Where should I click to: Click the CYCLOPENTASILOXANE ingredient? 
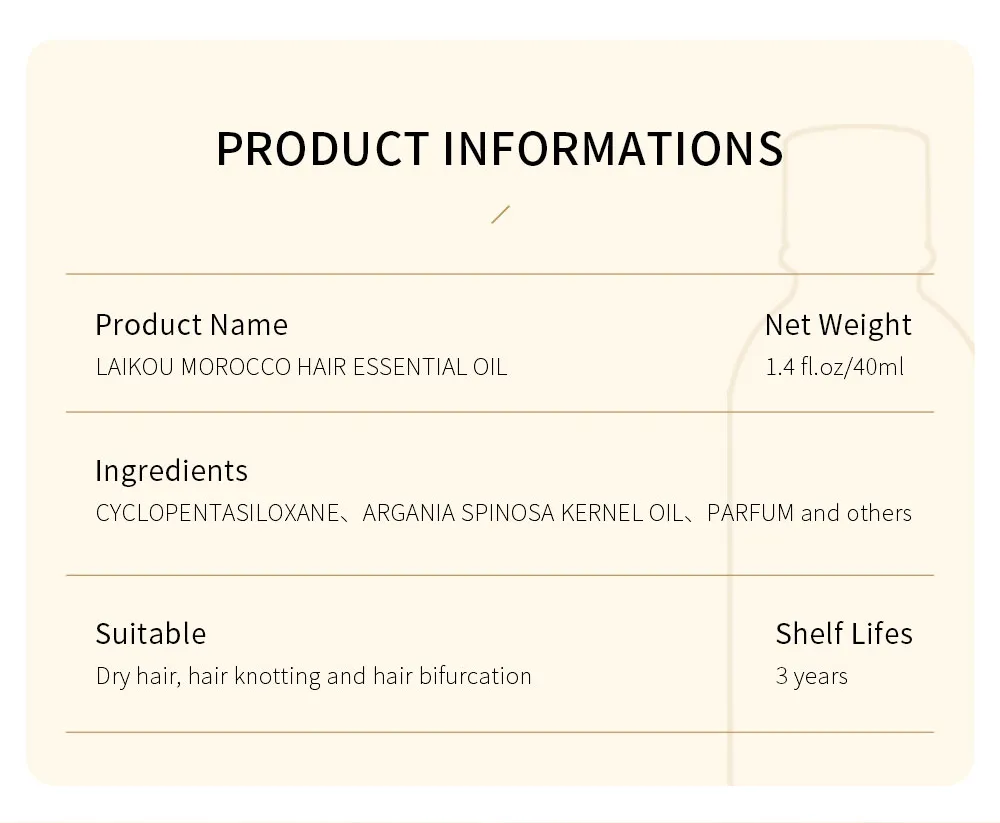[x=217, y=514]
